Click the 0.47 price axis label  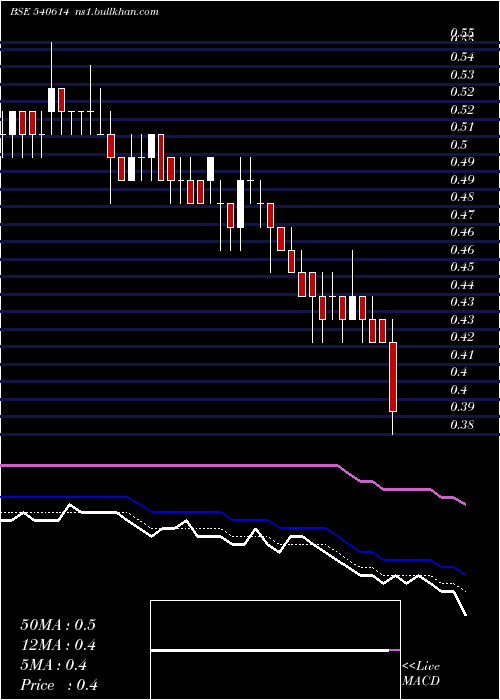[462, 215]
